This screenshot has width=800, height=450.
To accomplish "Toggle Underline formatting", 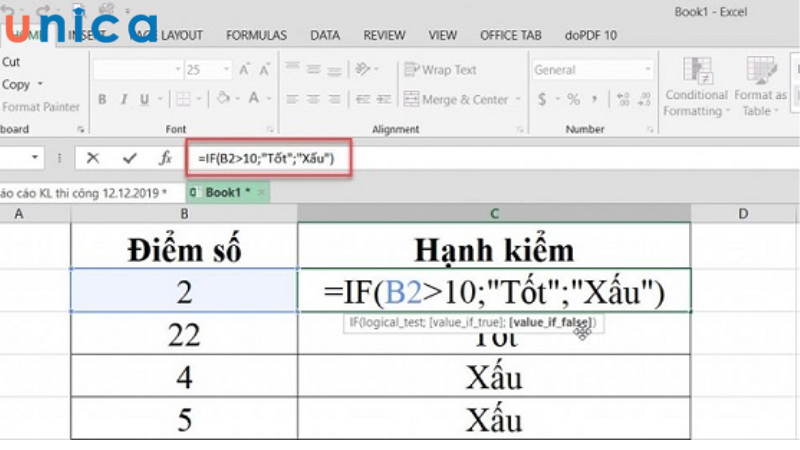I will pos(144,99).
